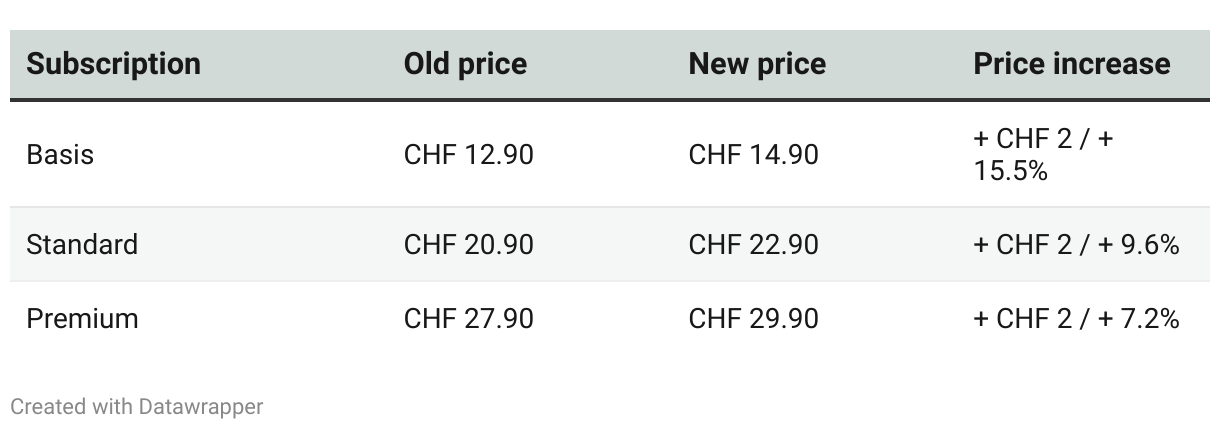Open the Created with Datawrapper link

point(137,407)
